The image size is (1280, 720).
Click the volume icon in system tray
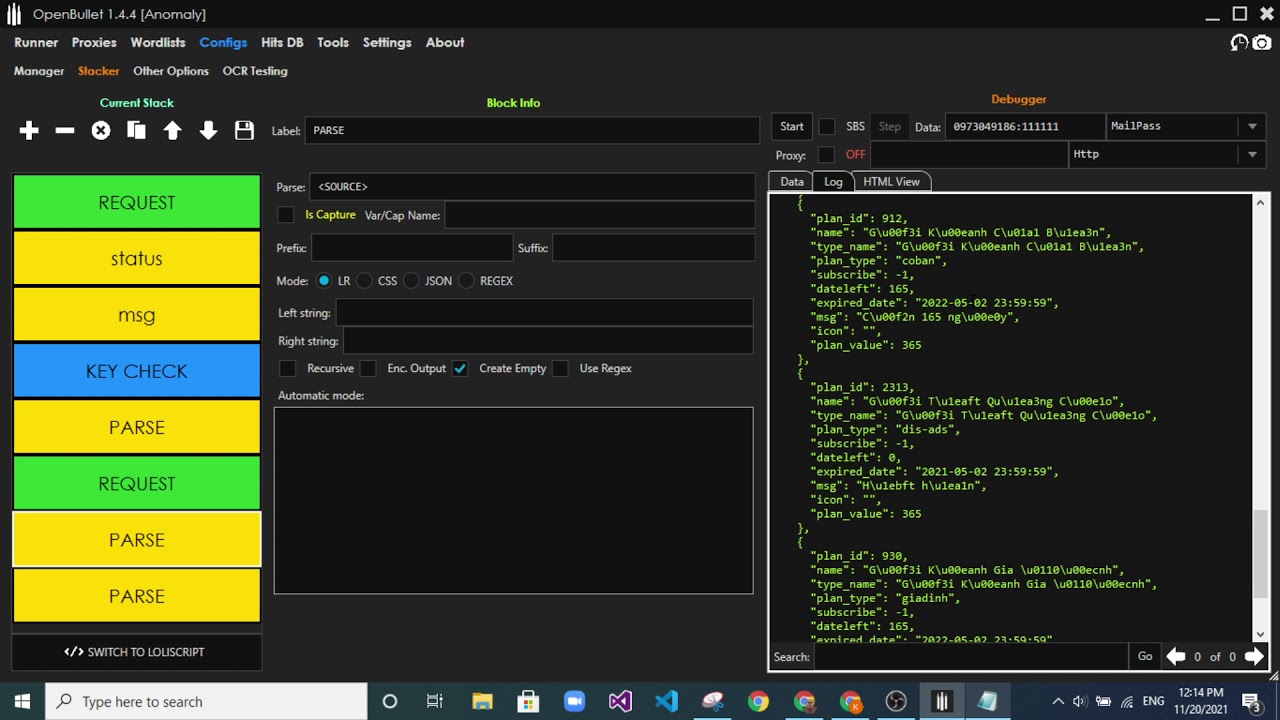tap(1081, 701)
